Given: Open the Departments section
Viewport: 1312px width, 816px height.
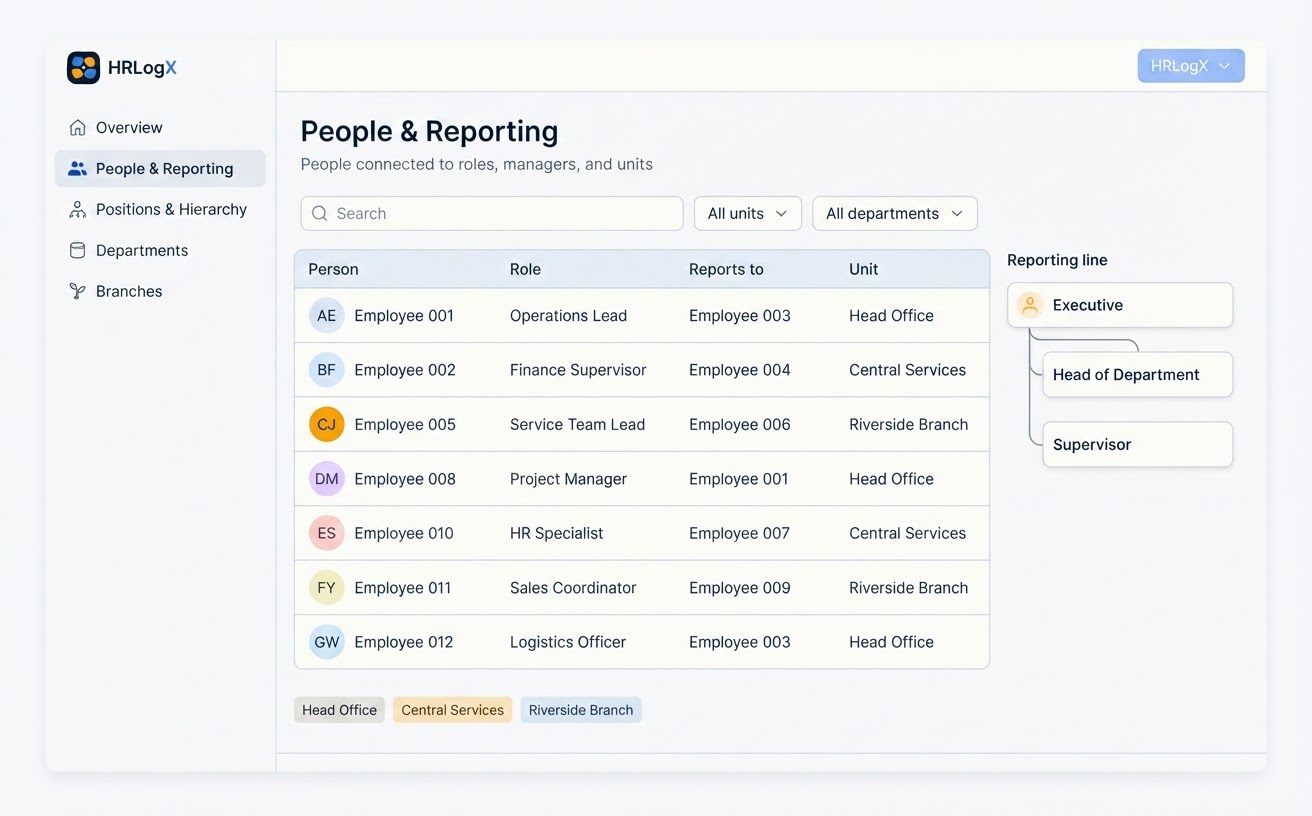Looking at the screenshot, I should (x=160, y=251).
